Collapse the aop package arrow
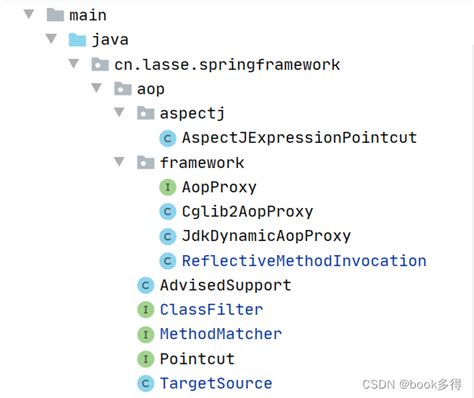Viewport: 474px width, 398px height. (x=96, y=88)
